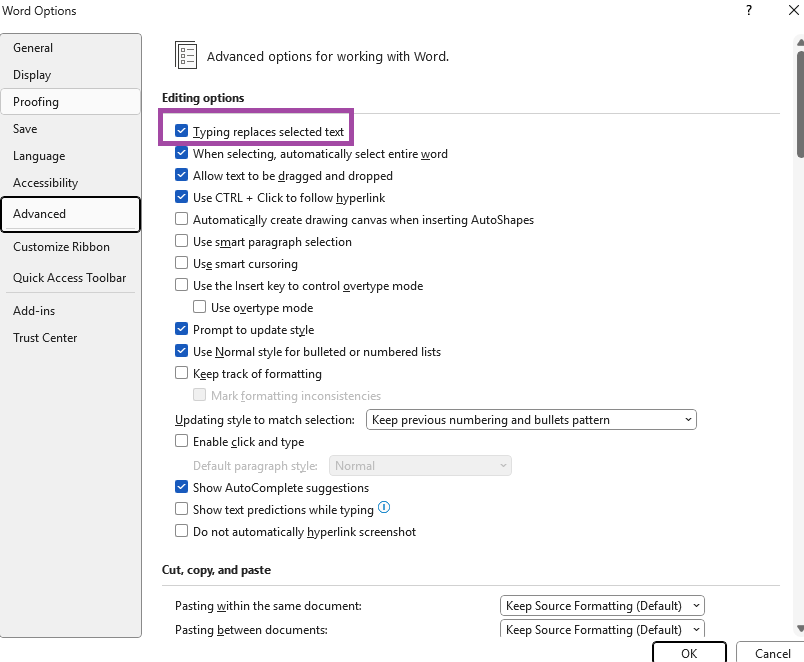Click the vertical scrollbar thumb
The height and width of the screenshot is (662, 804).
coord(800,104)
